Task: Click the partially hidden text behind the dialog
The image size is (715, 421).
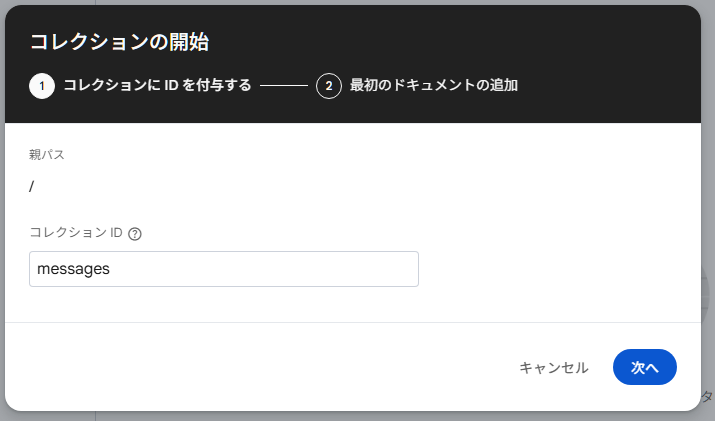Action: pyautogui.click(x=709, y=396)
